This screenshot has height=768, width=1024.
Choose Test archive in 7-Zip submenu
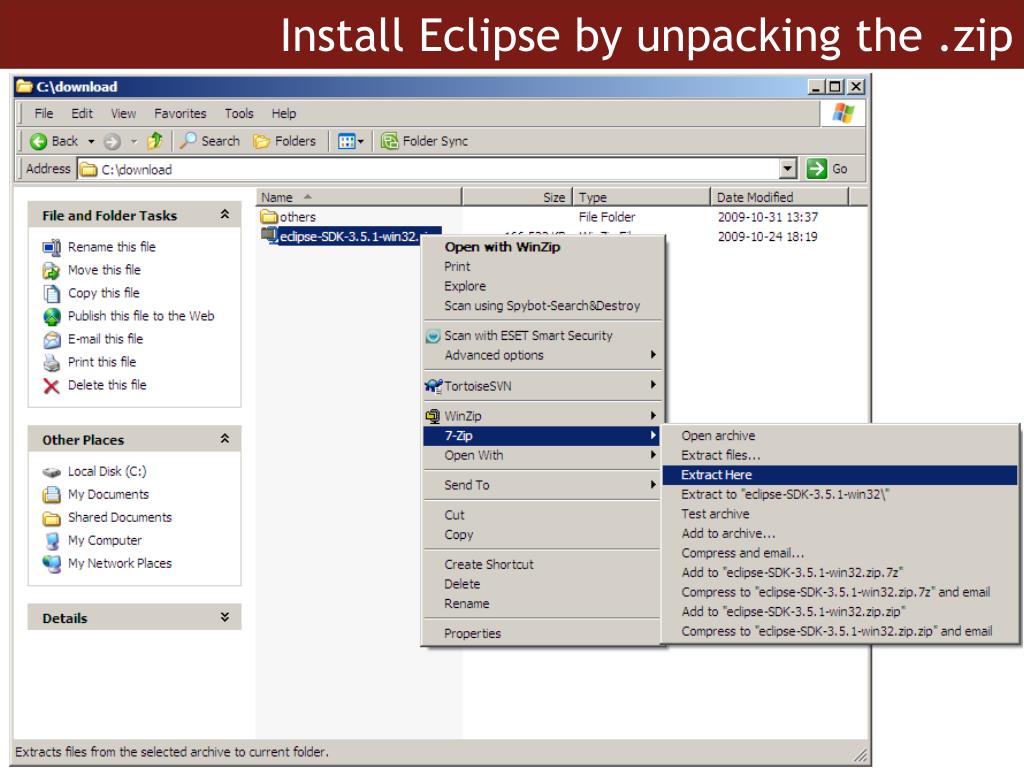tap(840, 514)
